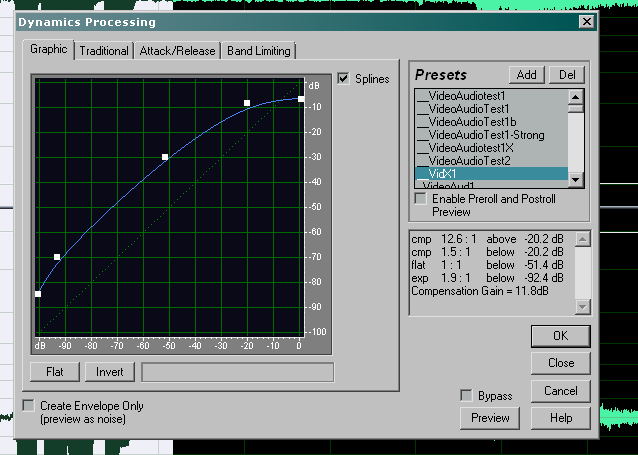The height and width of the screenshot is (455, 638).
Task: Select the __VideoAudiotest1 preset at top
Action: click(492, 96)
